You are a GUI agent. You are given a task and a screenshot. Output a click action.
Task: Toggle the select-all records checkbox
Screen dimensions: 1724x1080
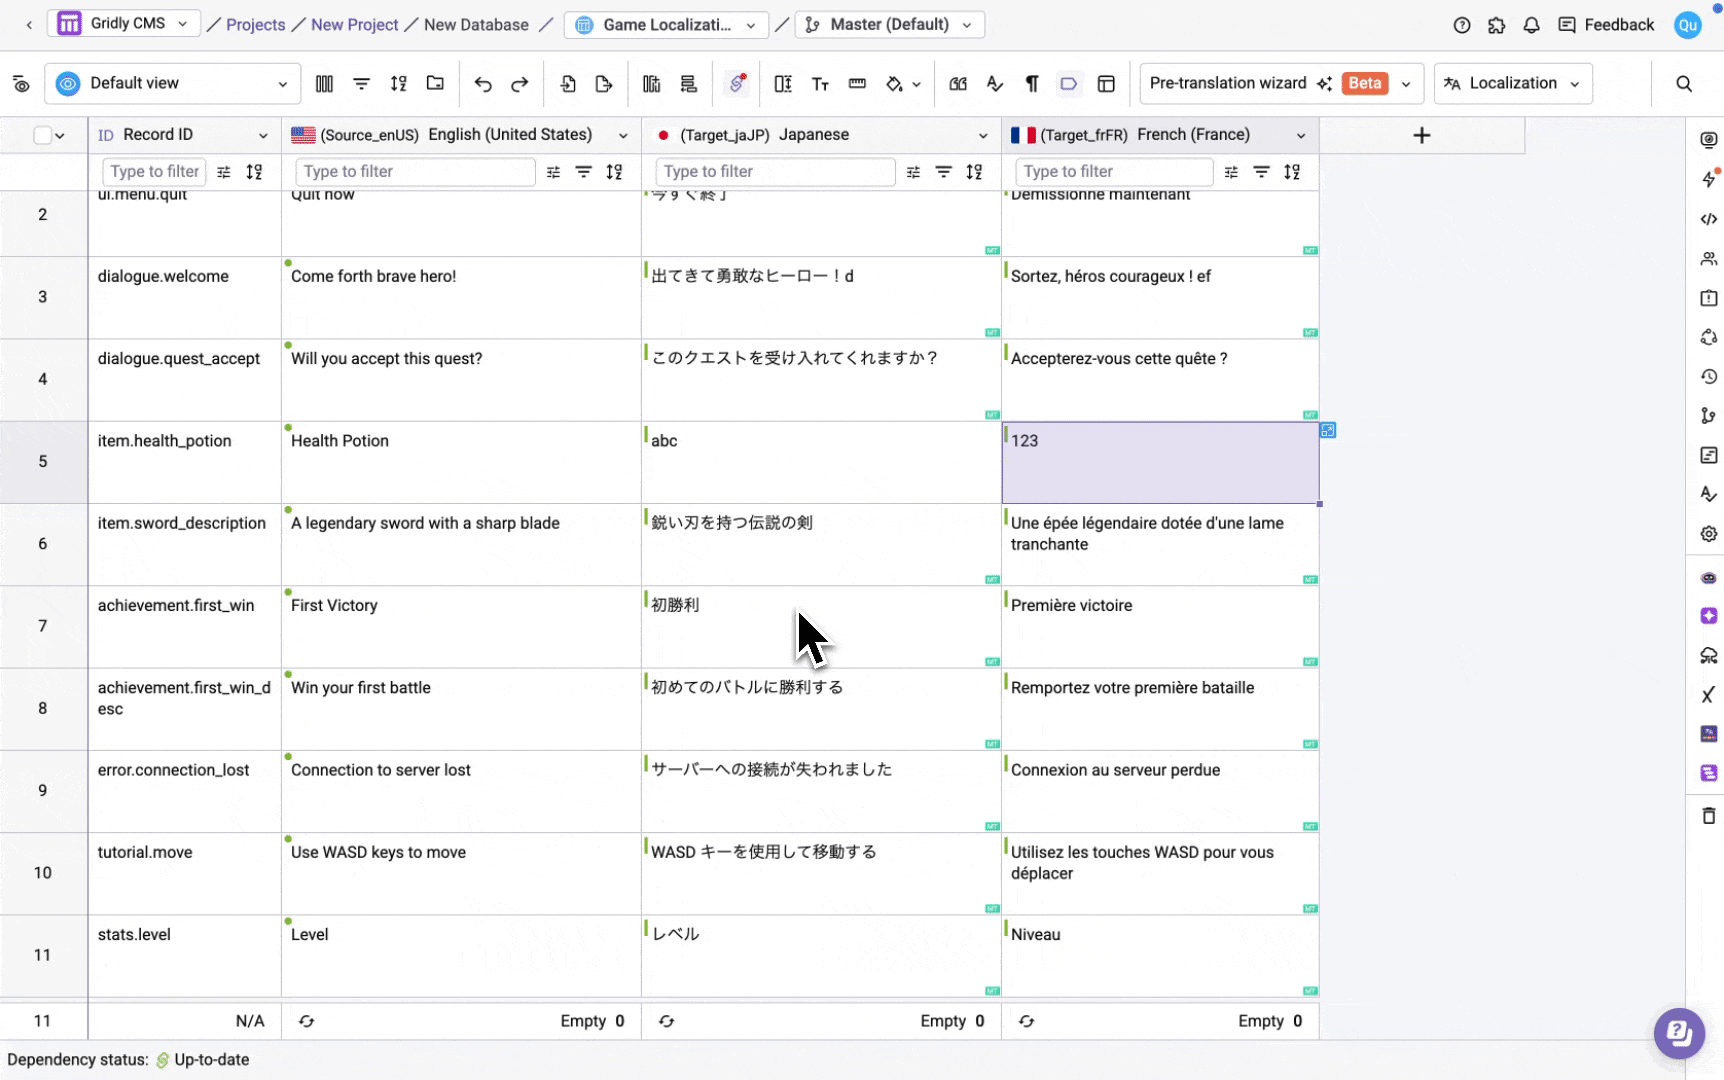[x=42, y=135]
